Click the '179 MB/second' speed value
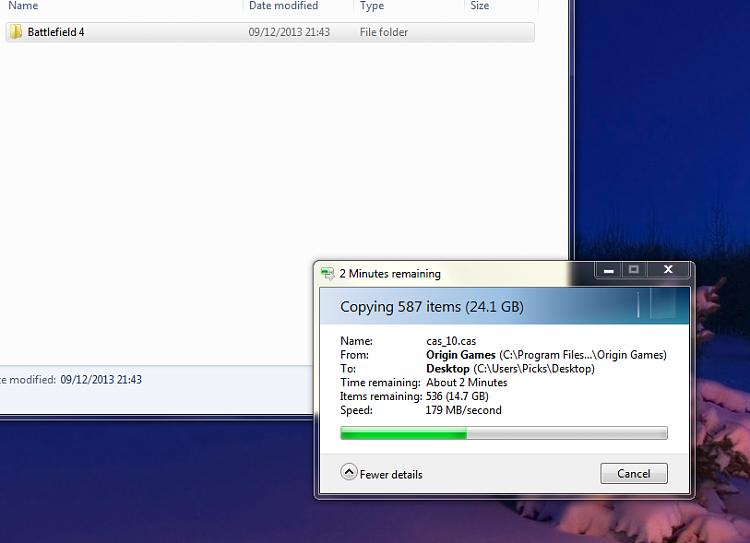This screenshot has height=543, width=750. click(463, 410)
